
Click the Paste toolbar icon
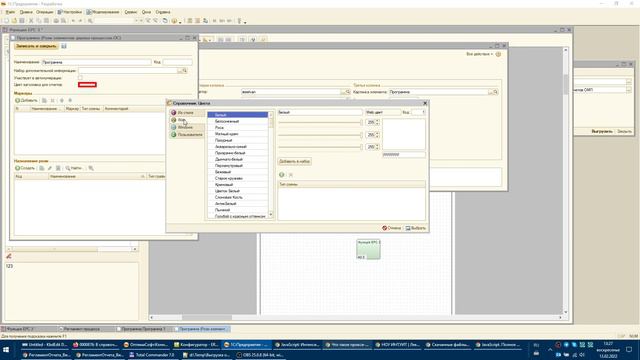pyautogui.click(x=47, y=20)
